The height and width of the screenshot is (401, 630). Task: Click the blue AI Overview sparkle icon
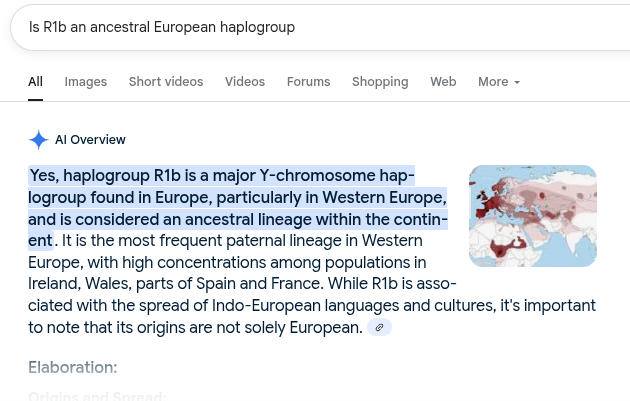coord(38,140)
